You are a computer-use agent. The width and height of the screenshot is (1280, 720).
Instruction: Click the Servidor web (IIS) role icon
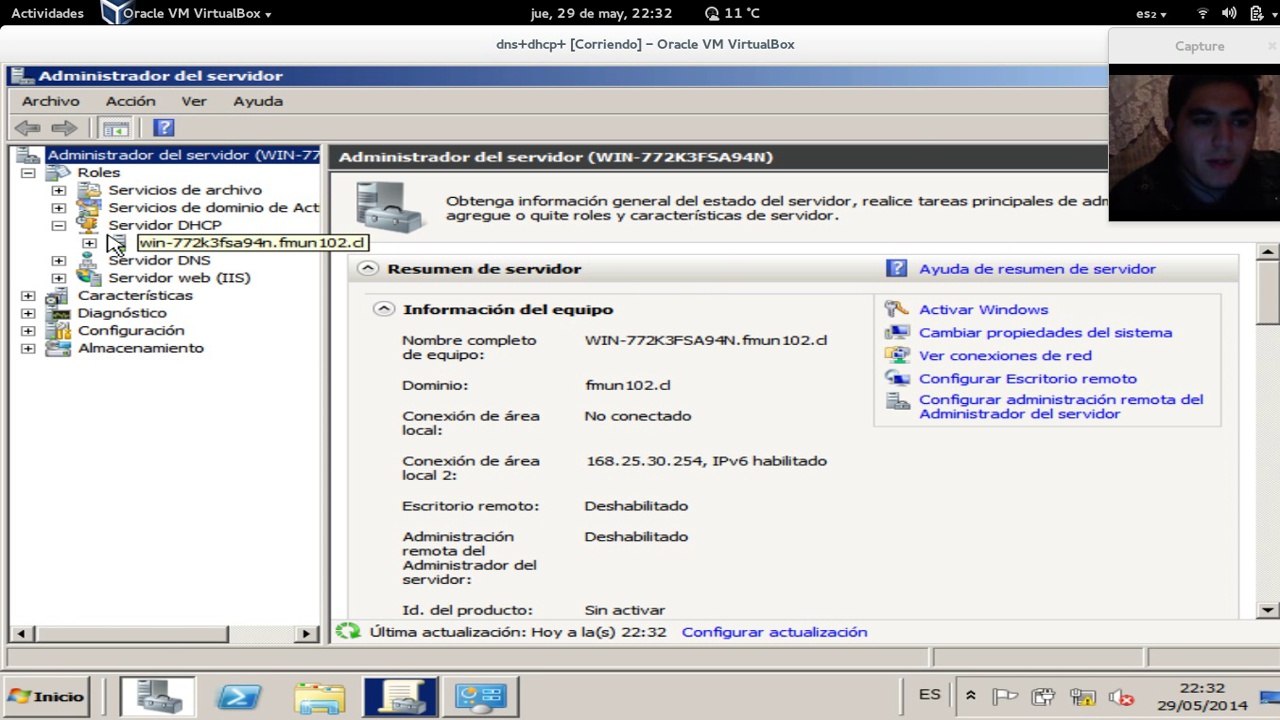click(89, 278)
